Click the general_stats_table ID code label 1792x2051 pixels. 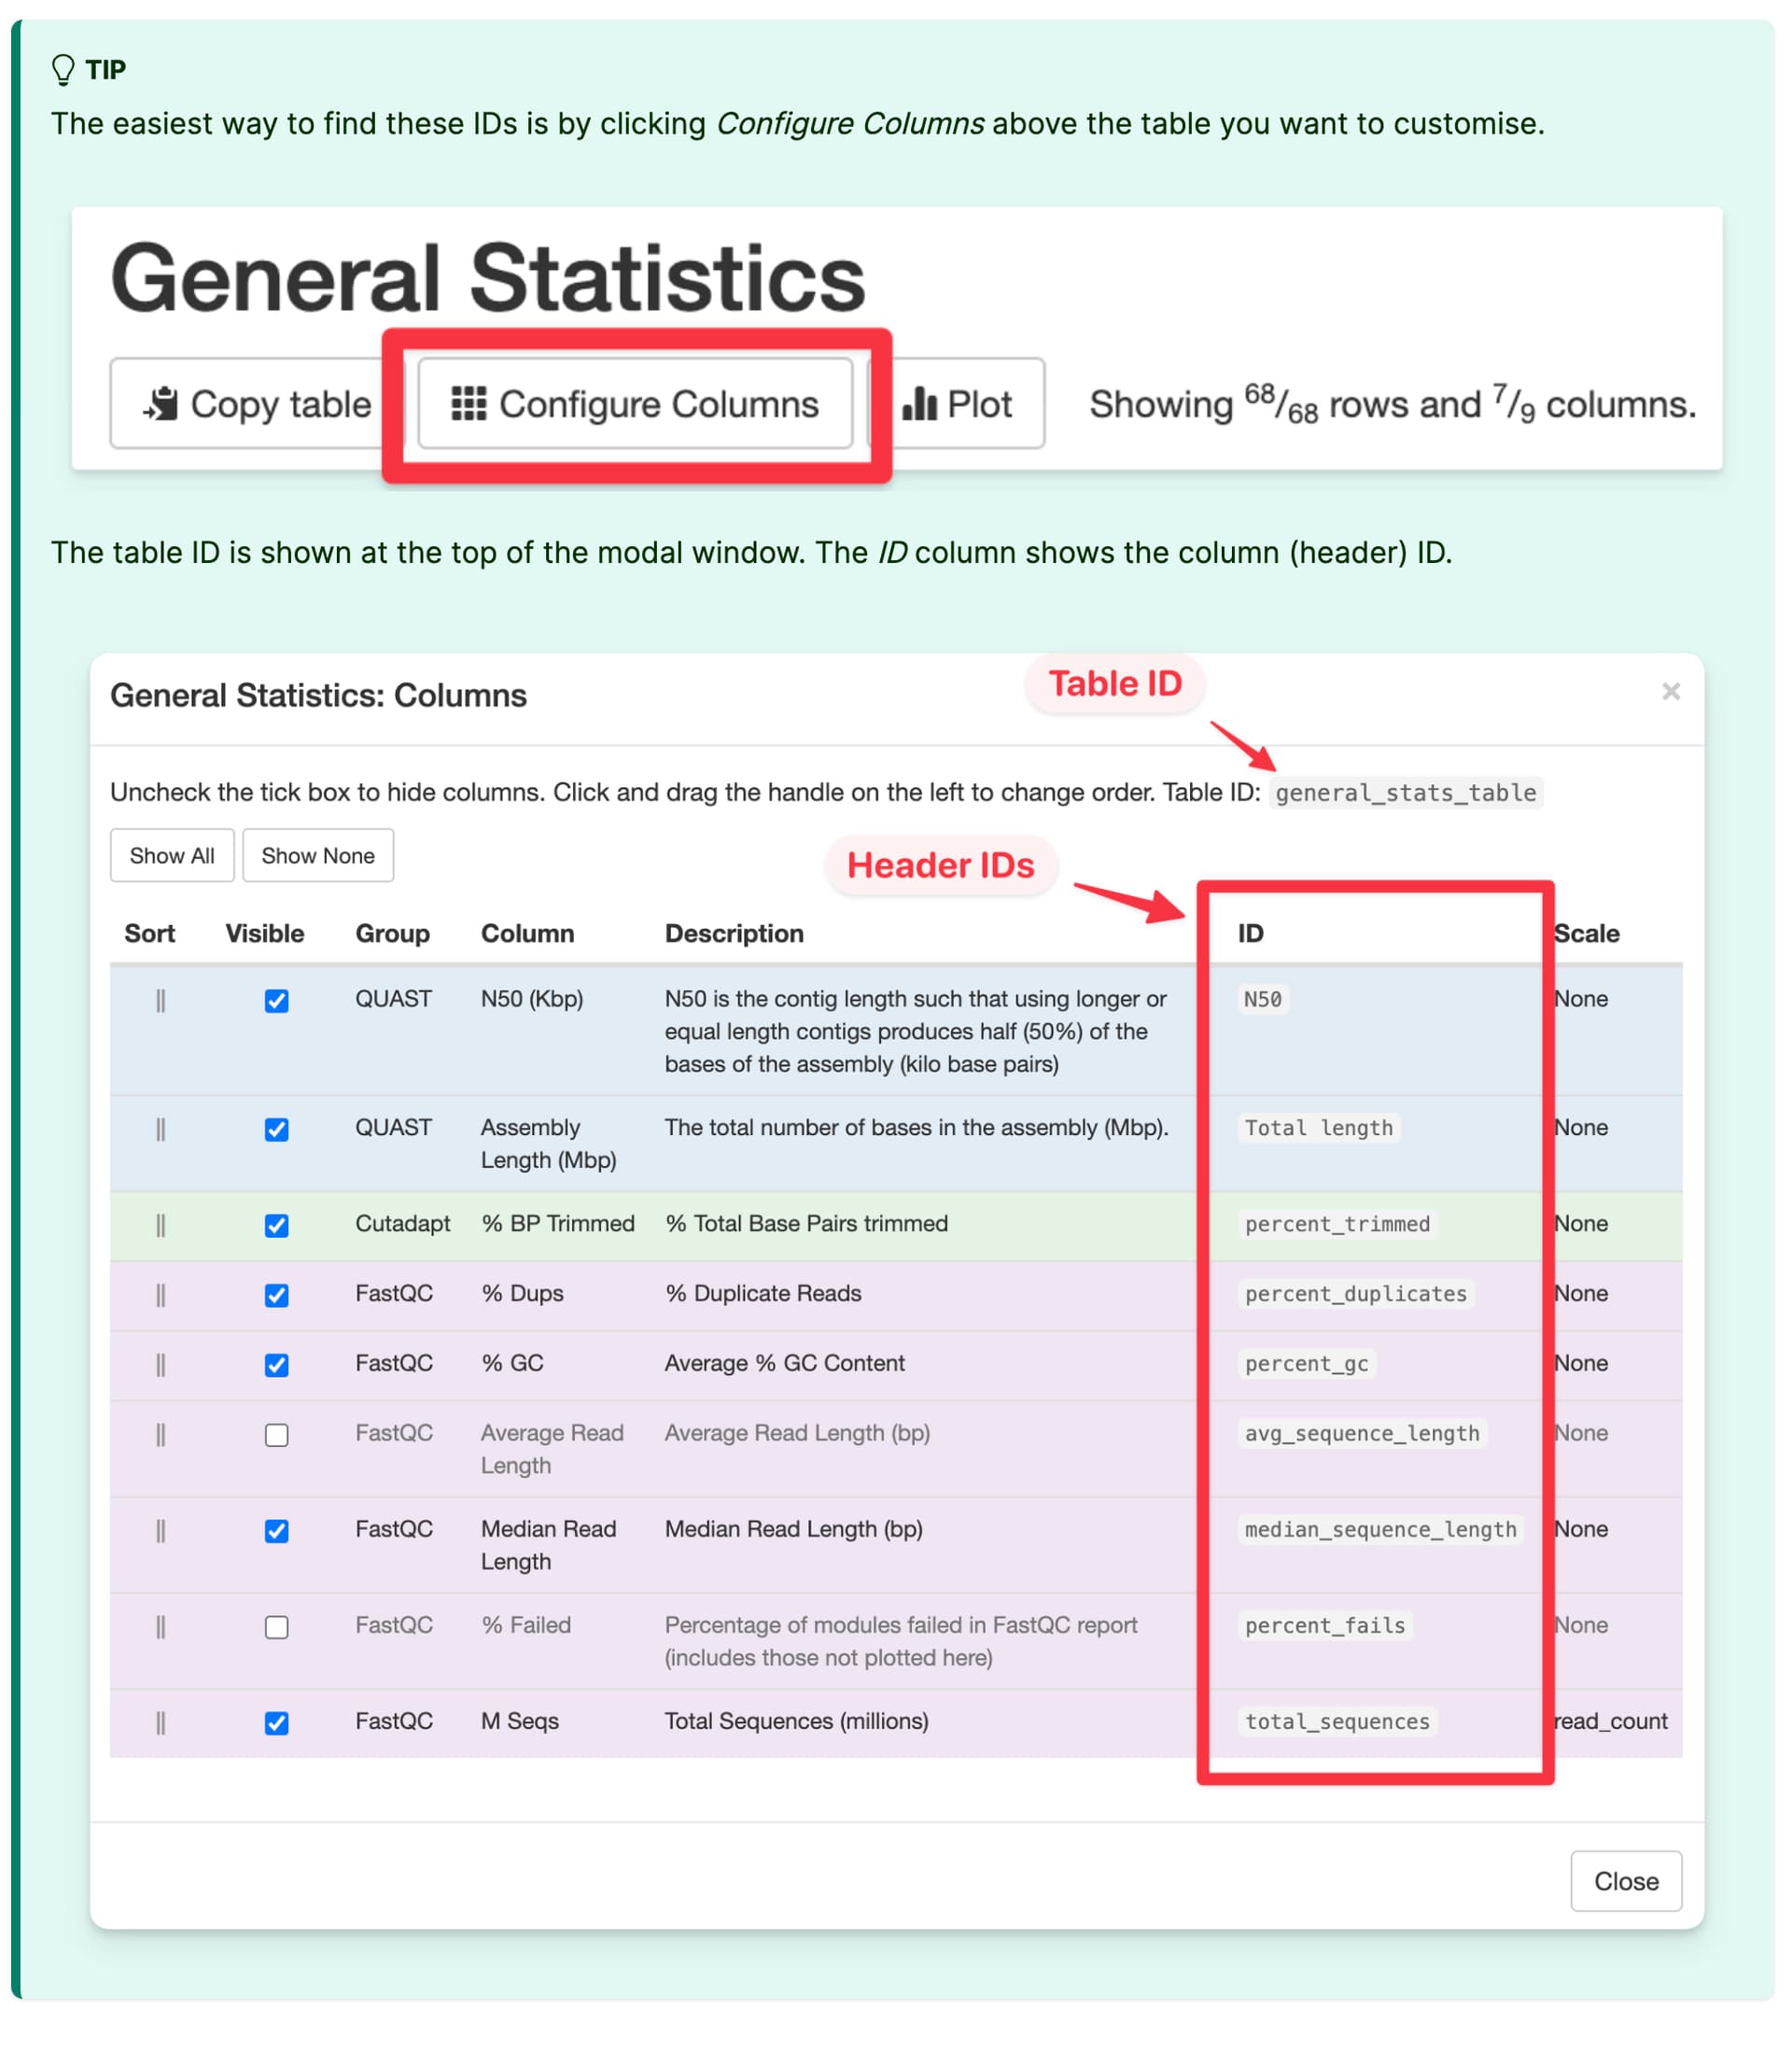pos(1405,792)
